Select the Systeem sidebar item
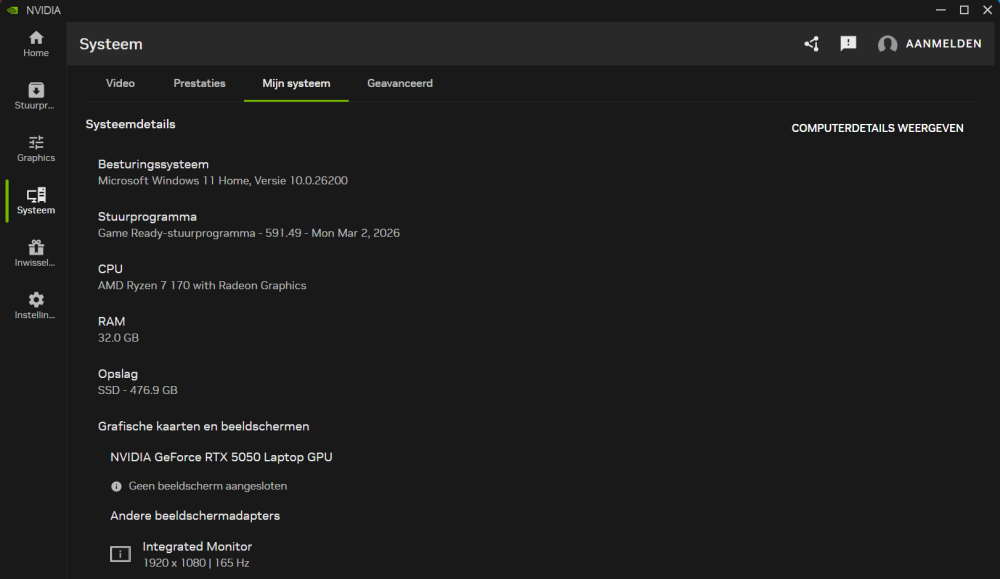This screenshot has height=579, width=1000. click(36, 201)
